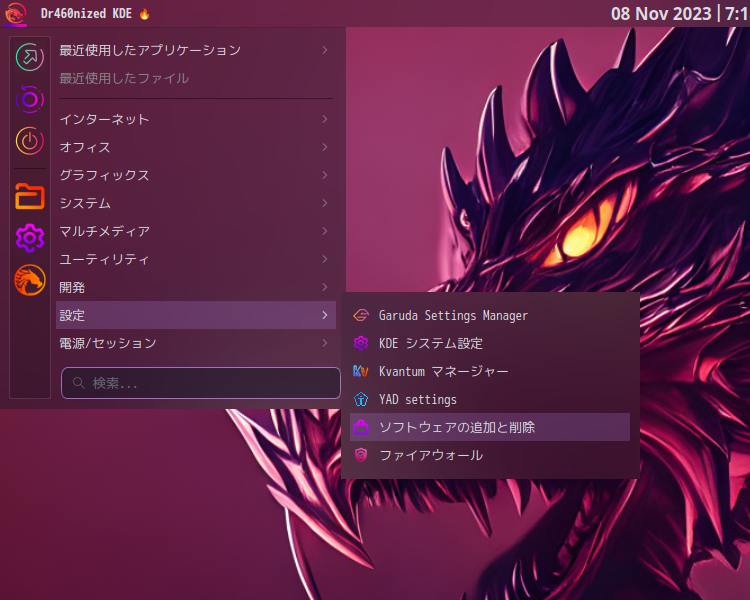
Task: Expand the 最近使用したアプリケーション chevron
Action: [325, 50]
